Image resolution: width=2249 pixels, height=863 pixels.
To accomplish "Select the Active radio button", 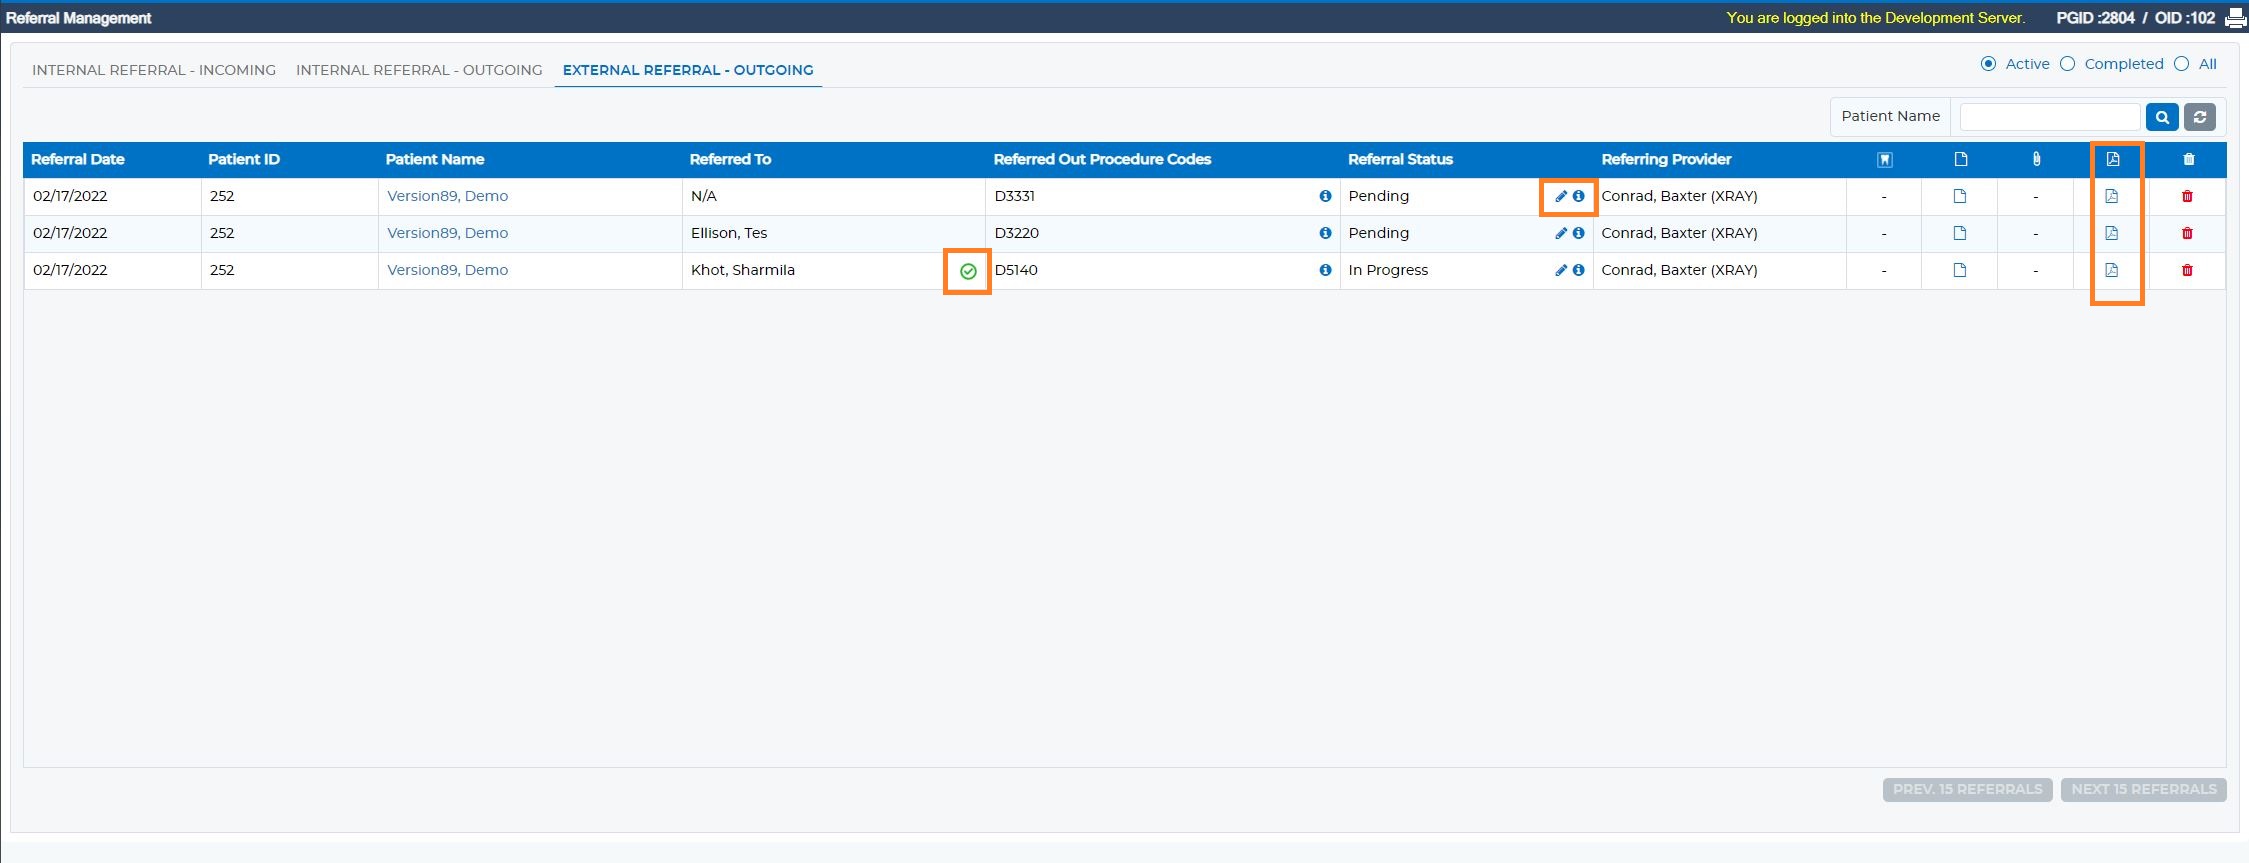I will click(1988, 64).
